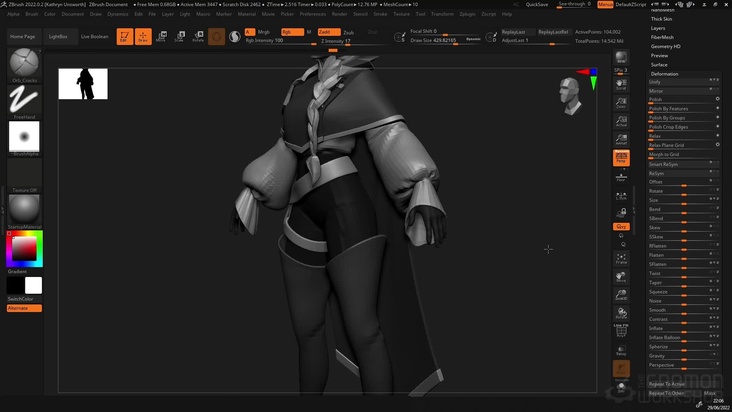Click the Transp transparency icon
The width and height of the screenshot is (732, 412).
(621, 350)
